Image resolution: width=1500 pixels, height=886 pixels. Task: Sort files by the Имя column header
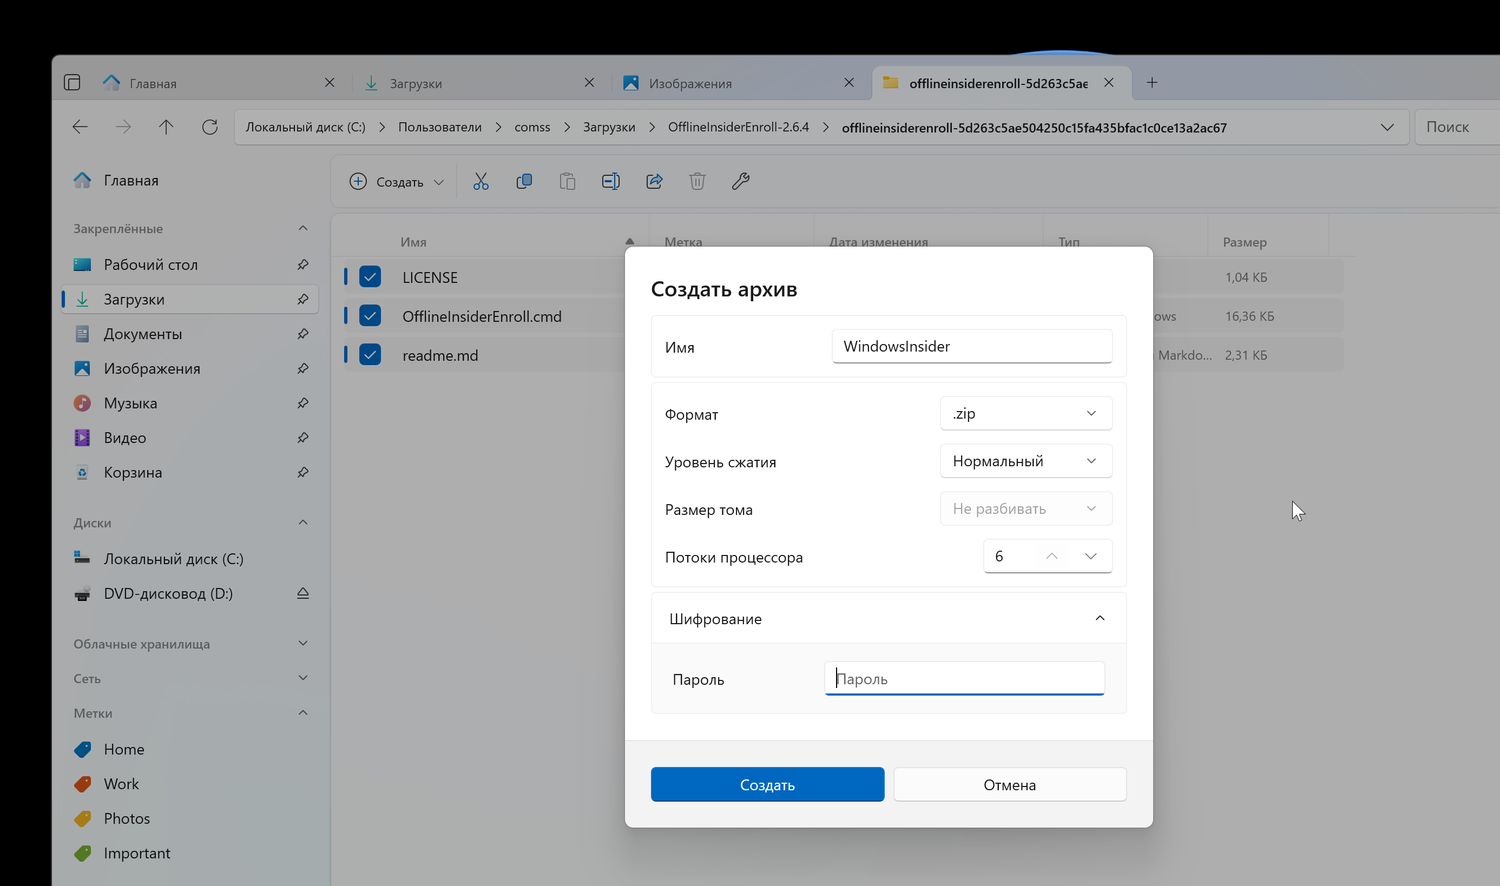coord(414,242)
